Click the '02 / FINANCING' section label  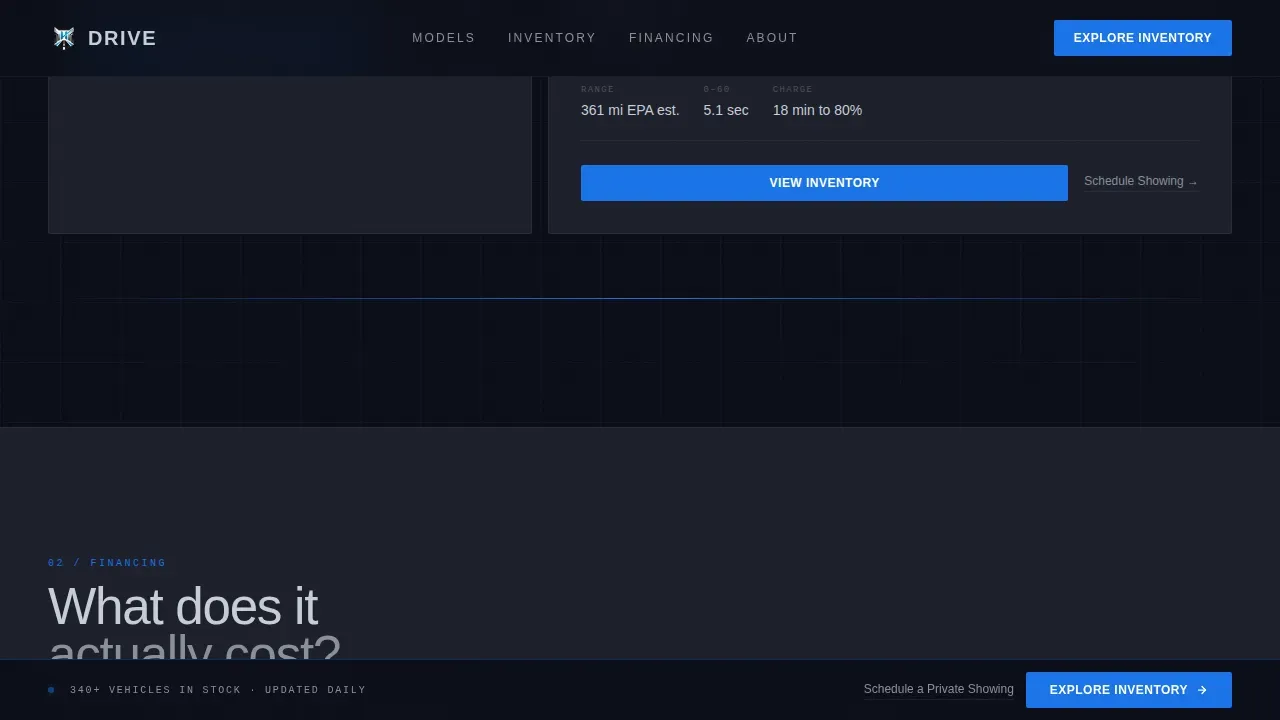(x=107, y=563)
